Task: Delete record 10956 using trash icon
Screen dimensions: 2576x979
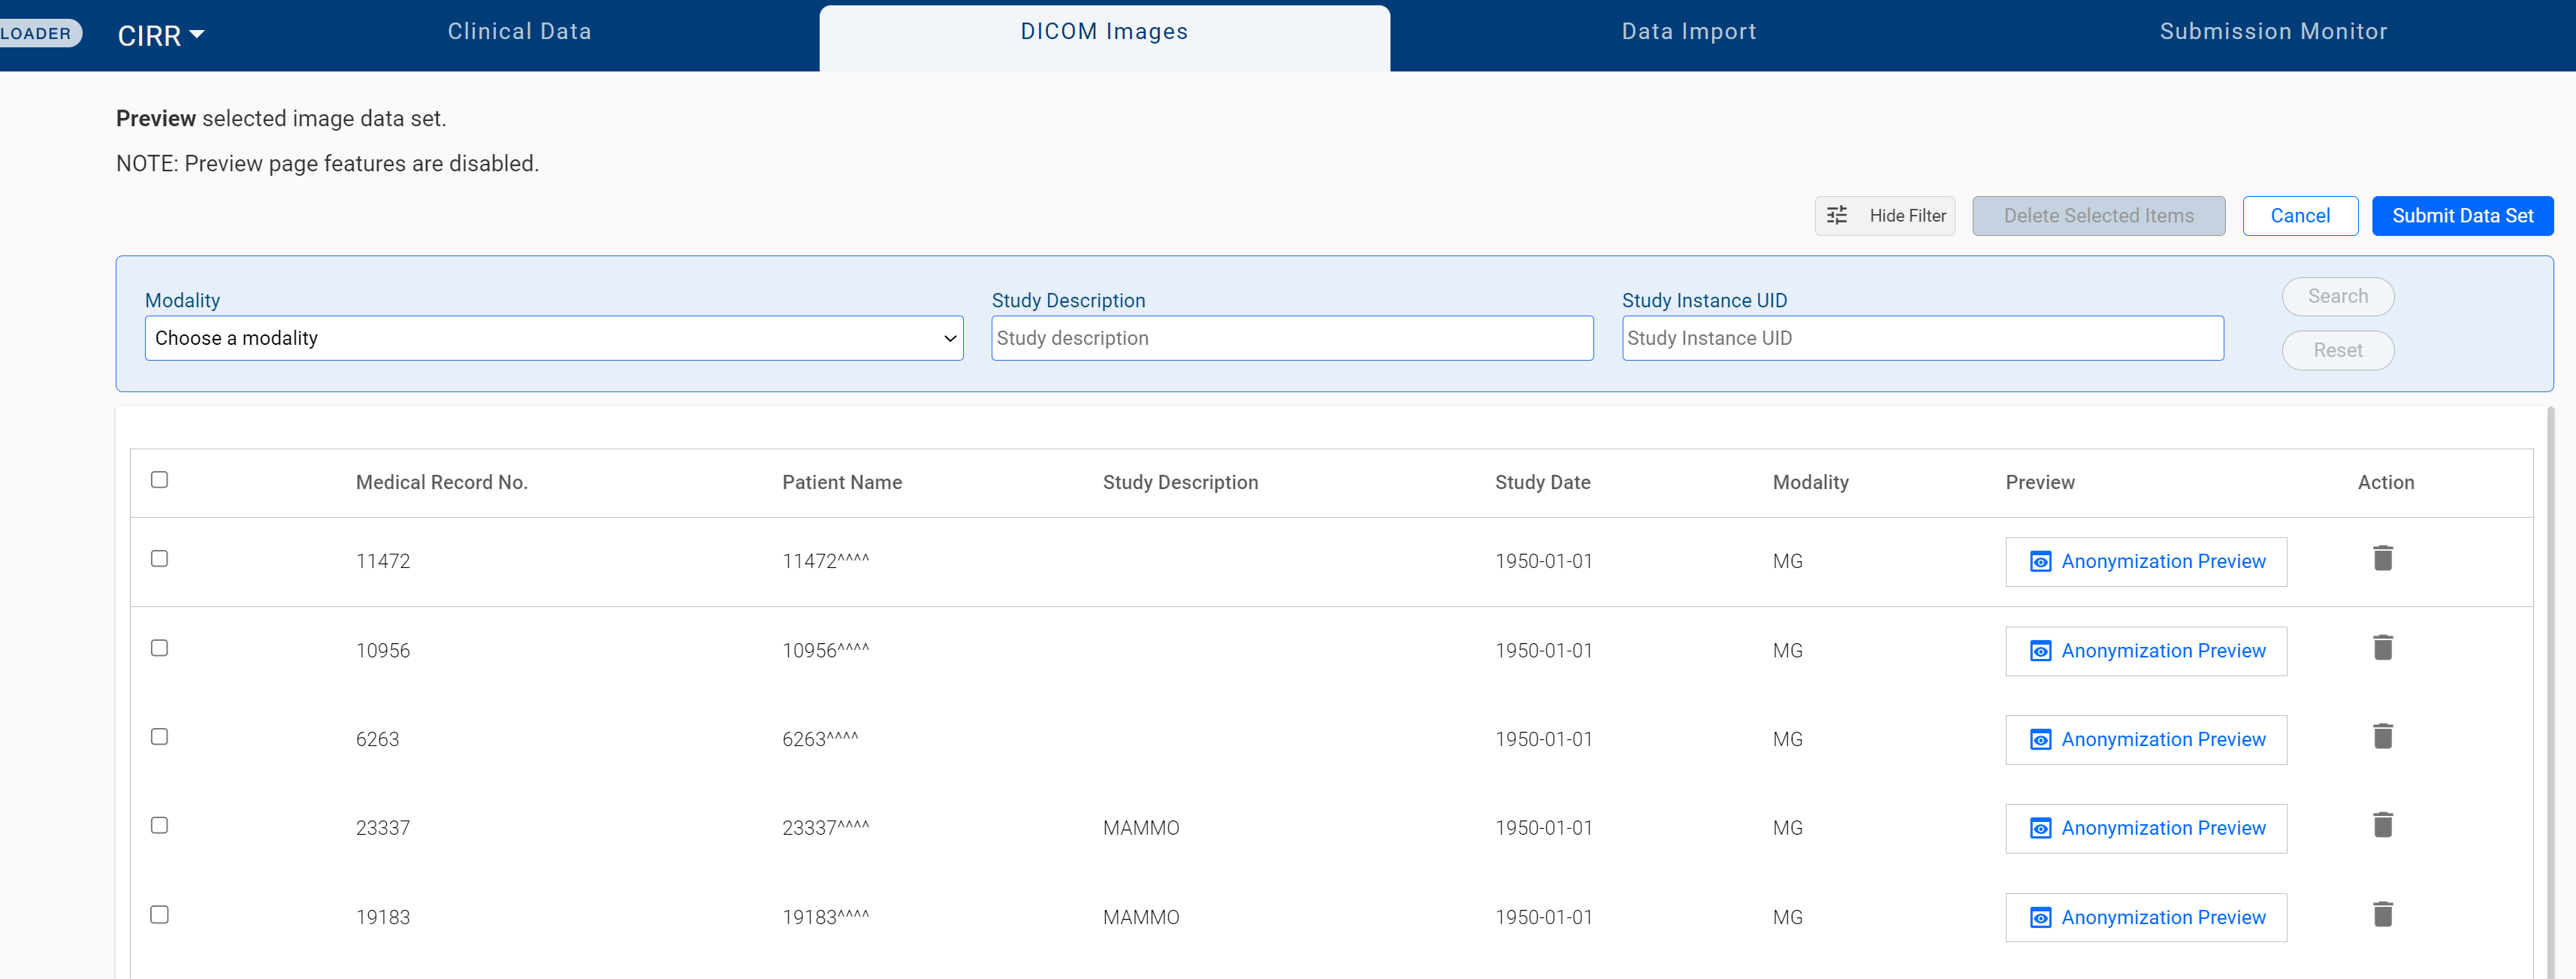Action: point(2382,648)
